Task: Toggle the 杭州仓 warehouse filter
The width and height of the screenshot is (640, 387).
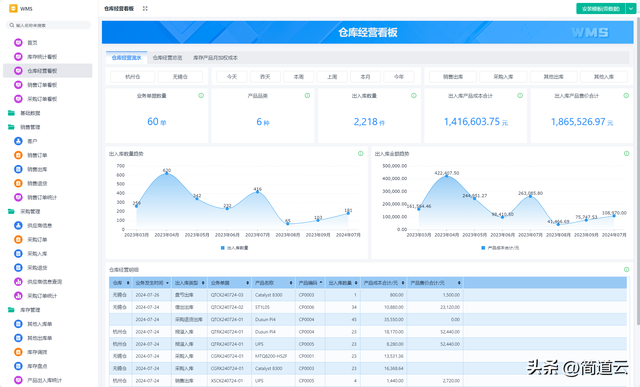Action: coord(133,77)
